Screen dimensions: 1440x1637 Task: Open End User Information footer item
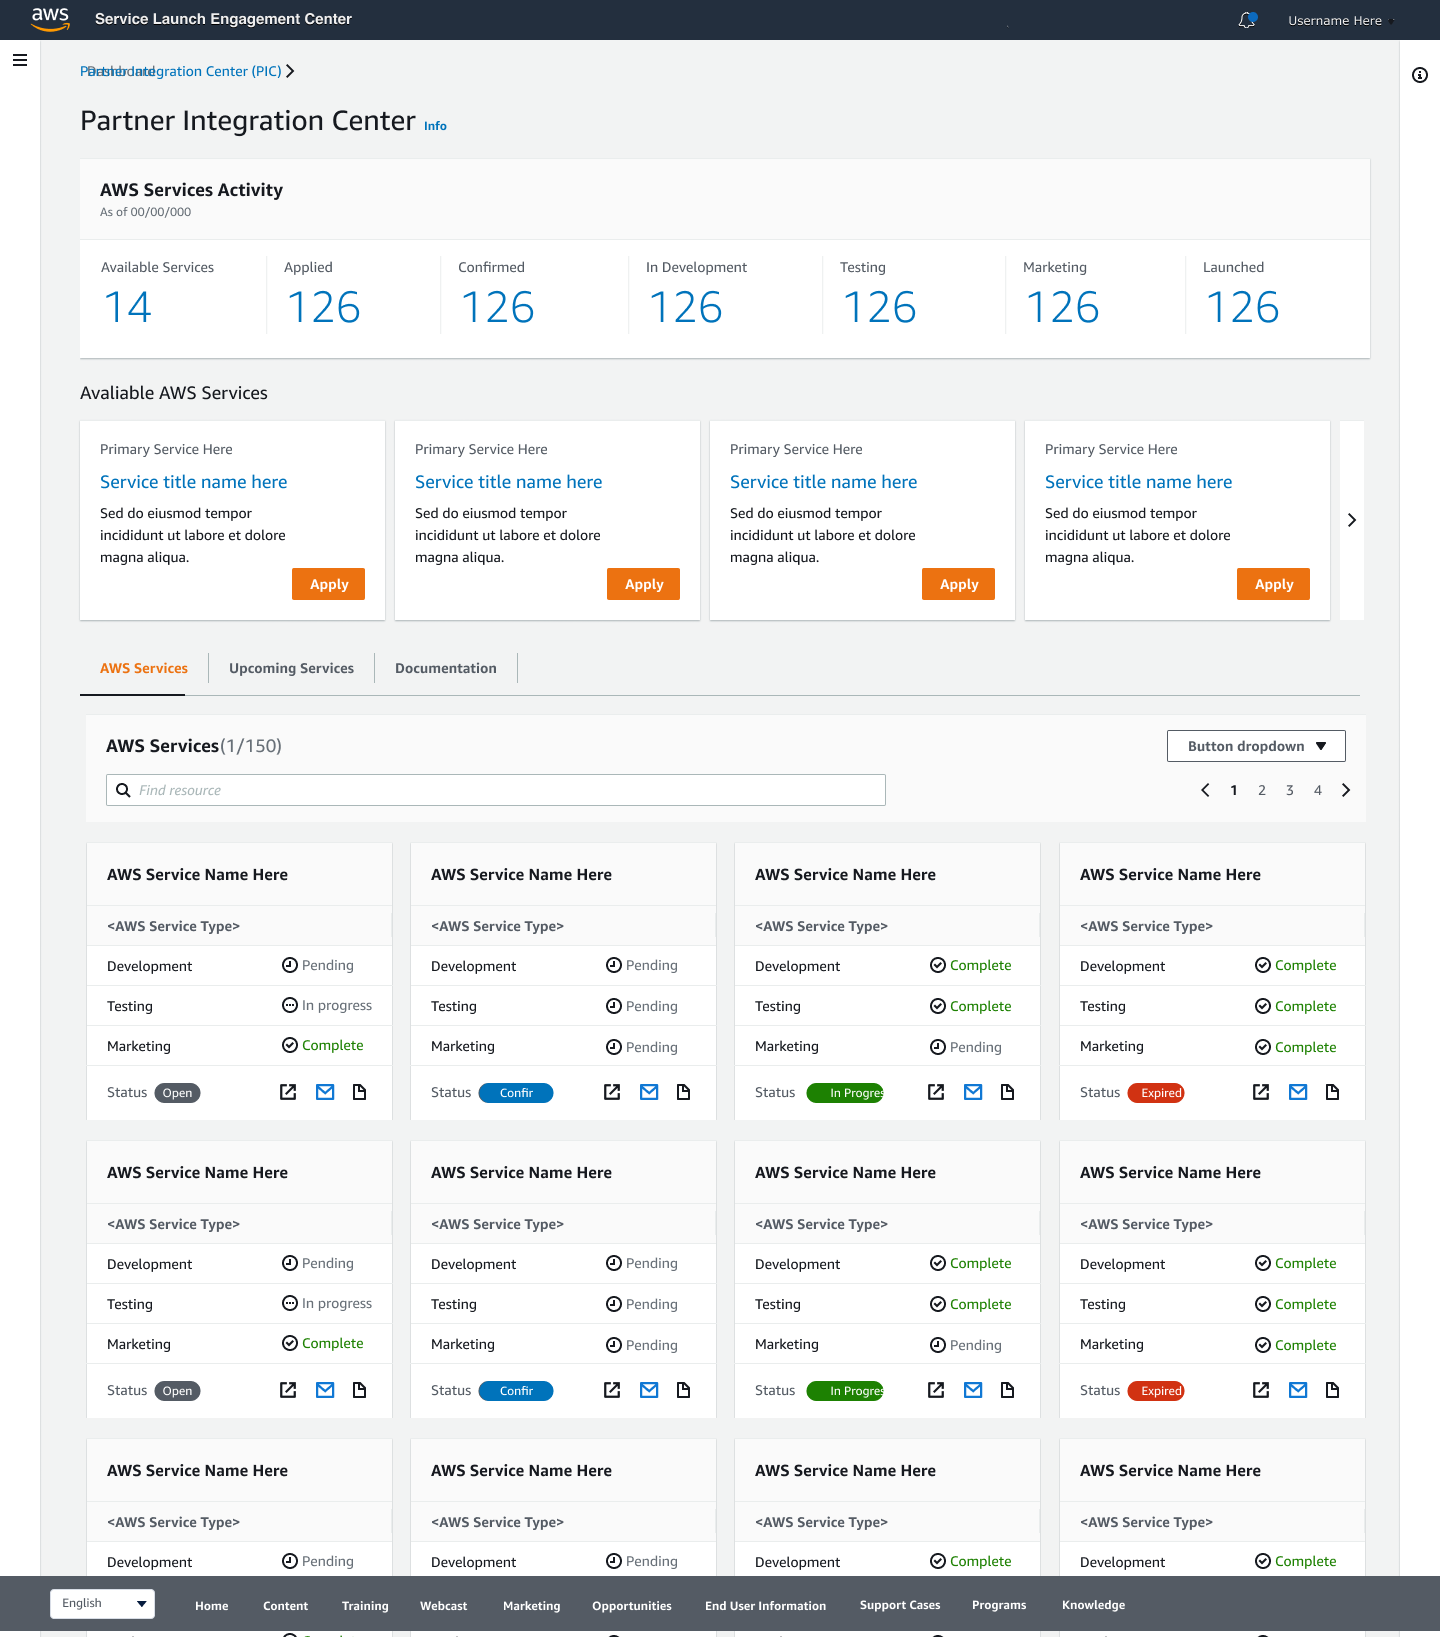(766, 1606)
